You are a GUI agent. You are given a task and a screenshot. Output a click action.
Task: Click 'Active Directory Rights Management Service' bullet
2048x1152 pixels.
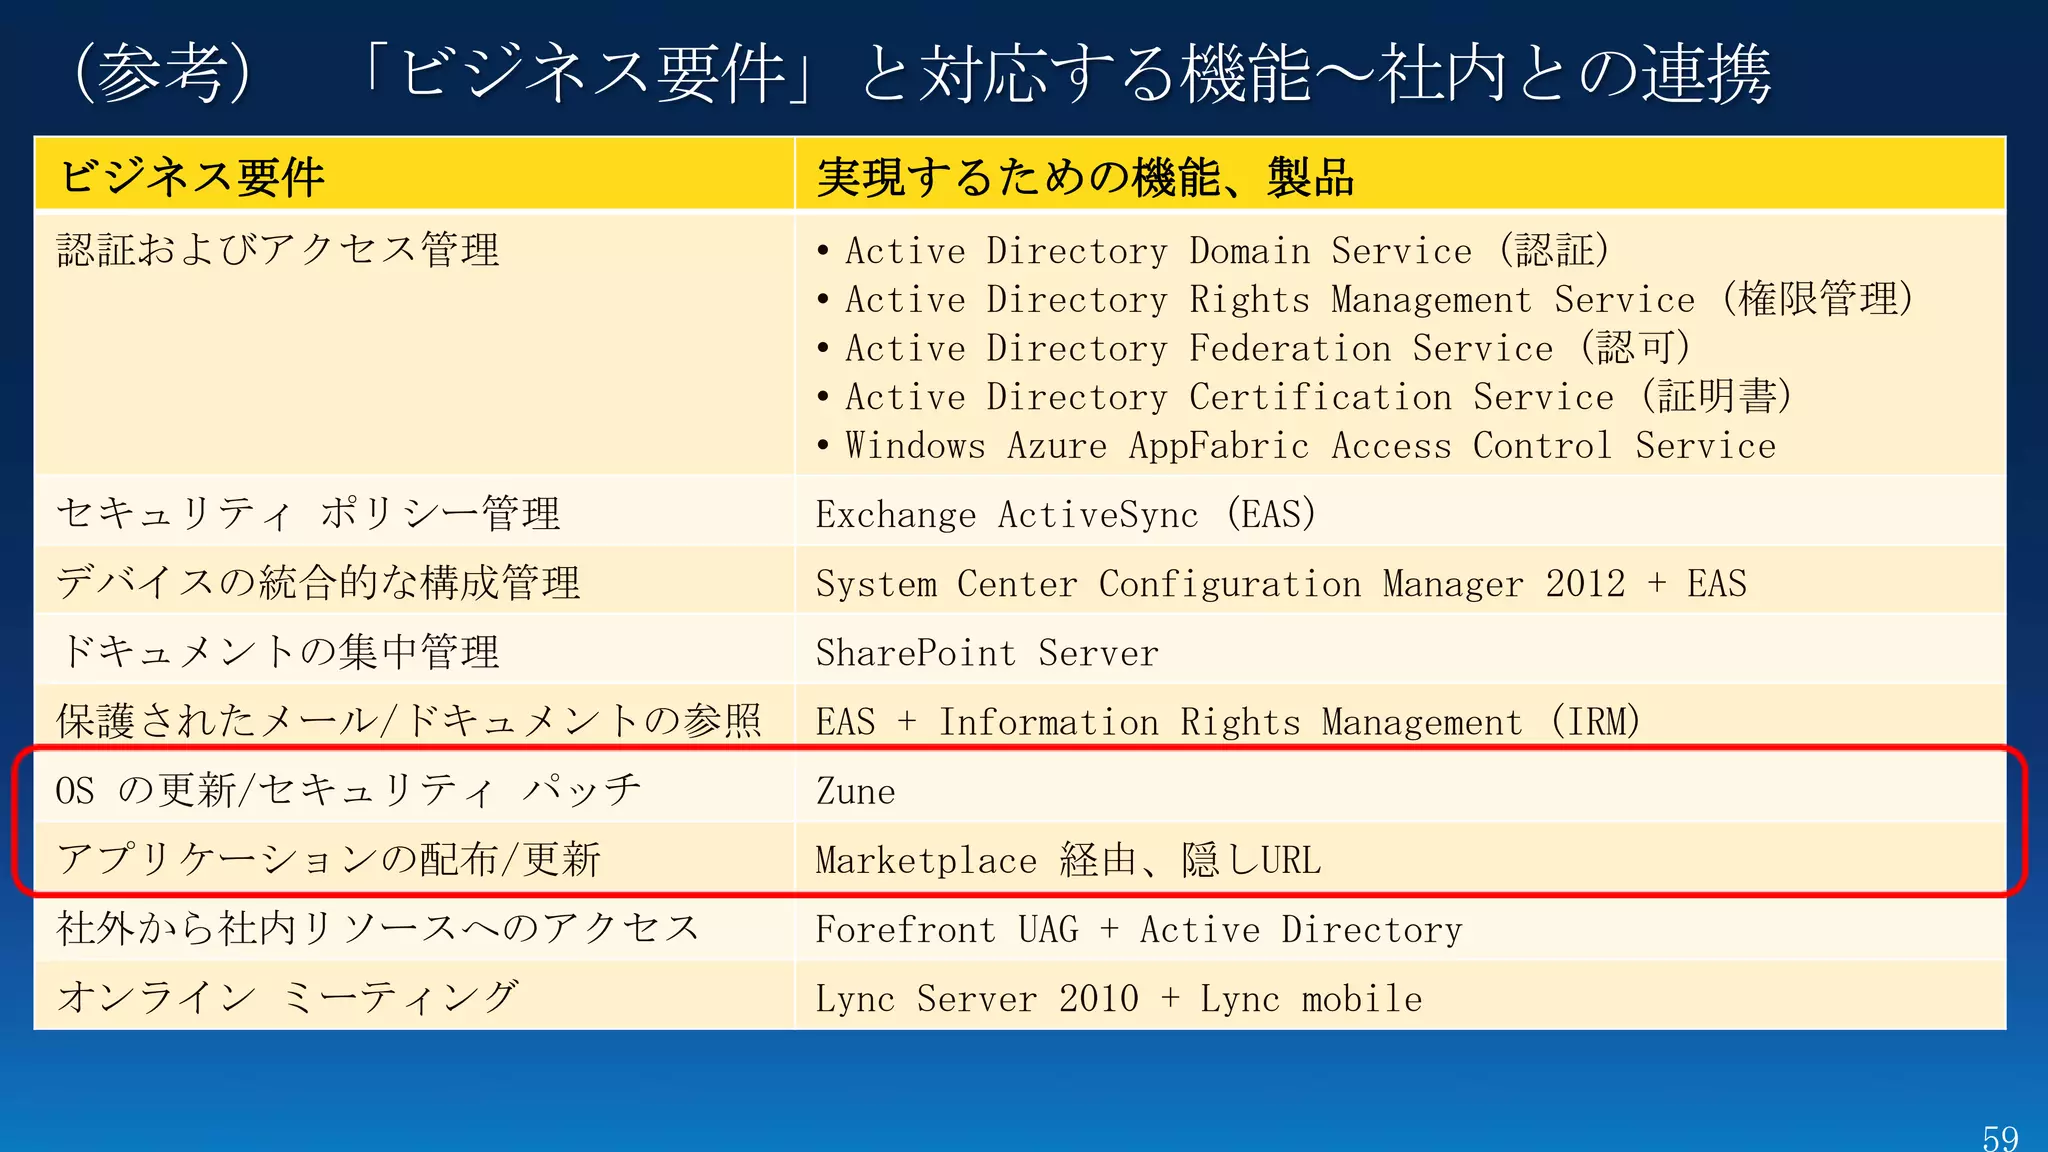[1364, 299]
